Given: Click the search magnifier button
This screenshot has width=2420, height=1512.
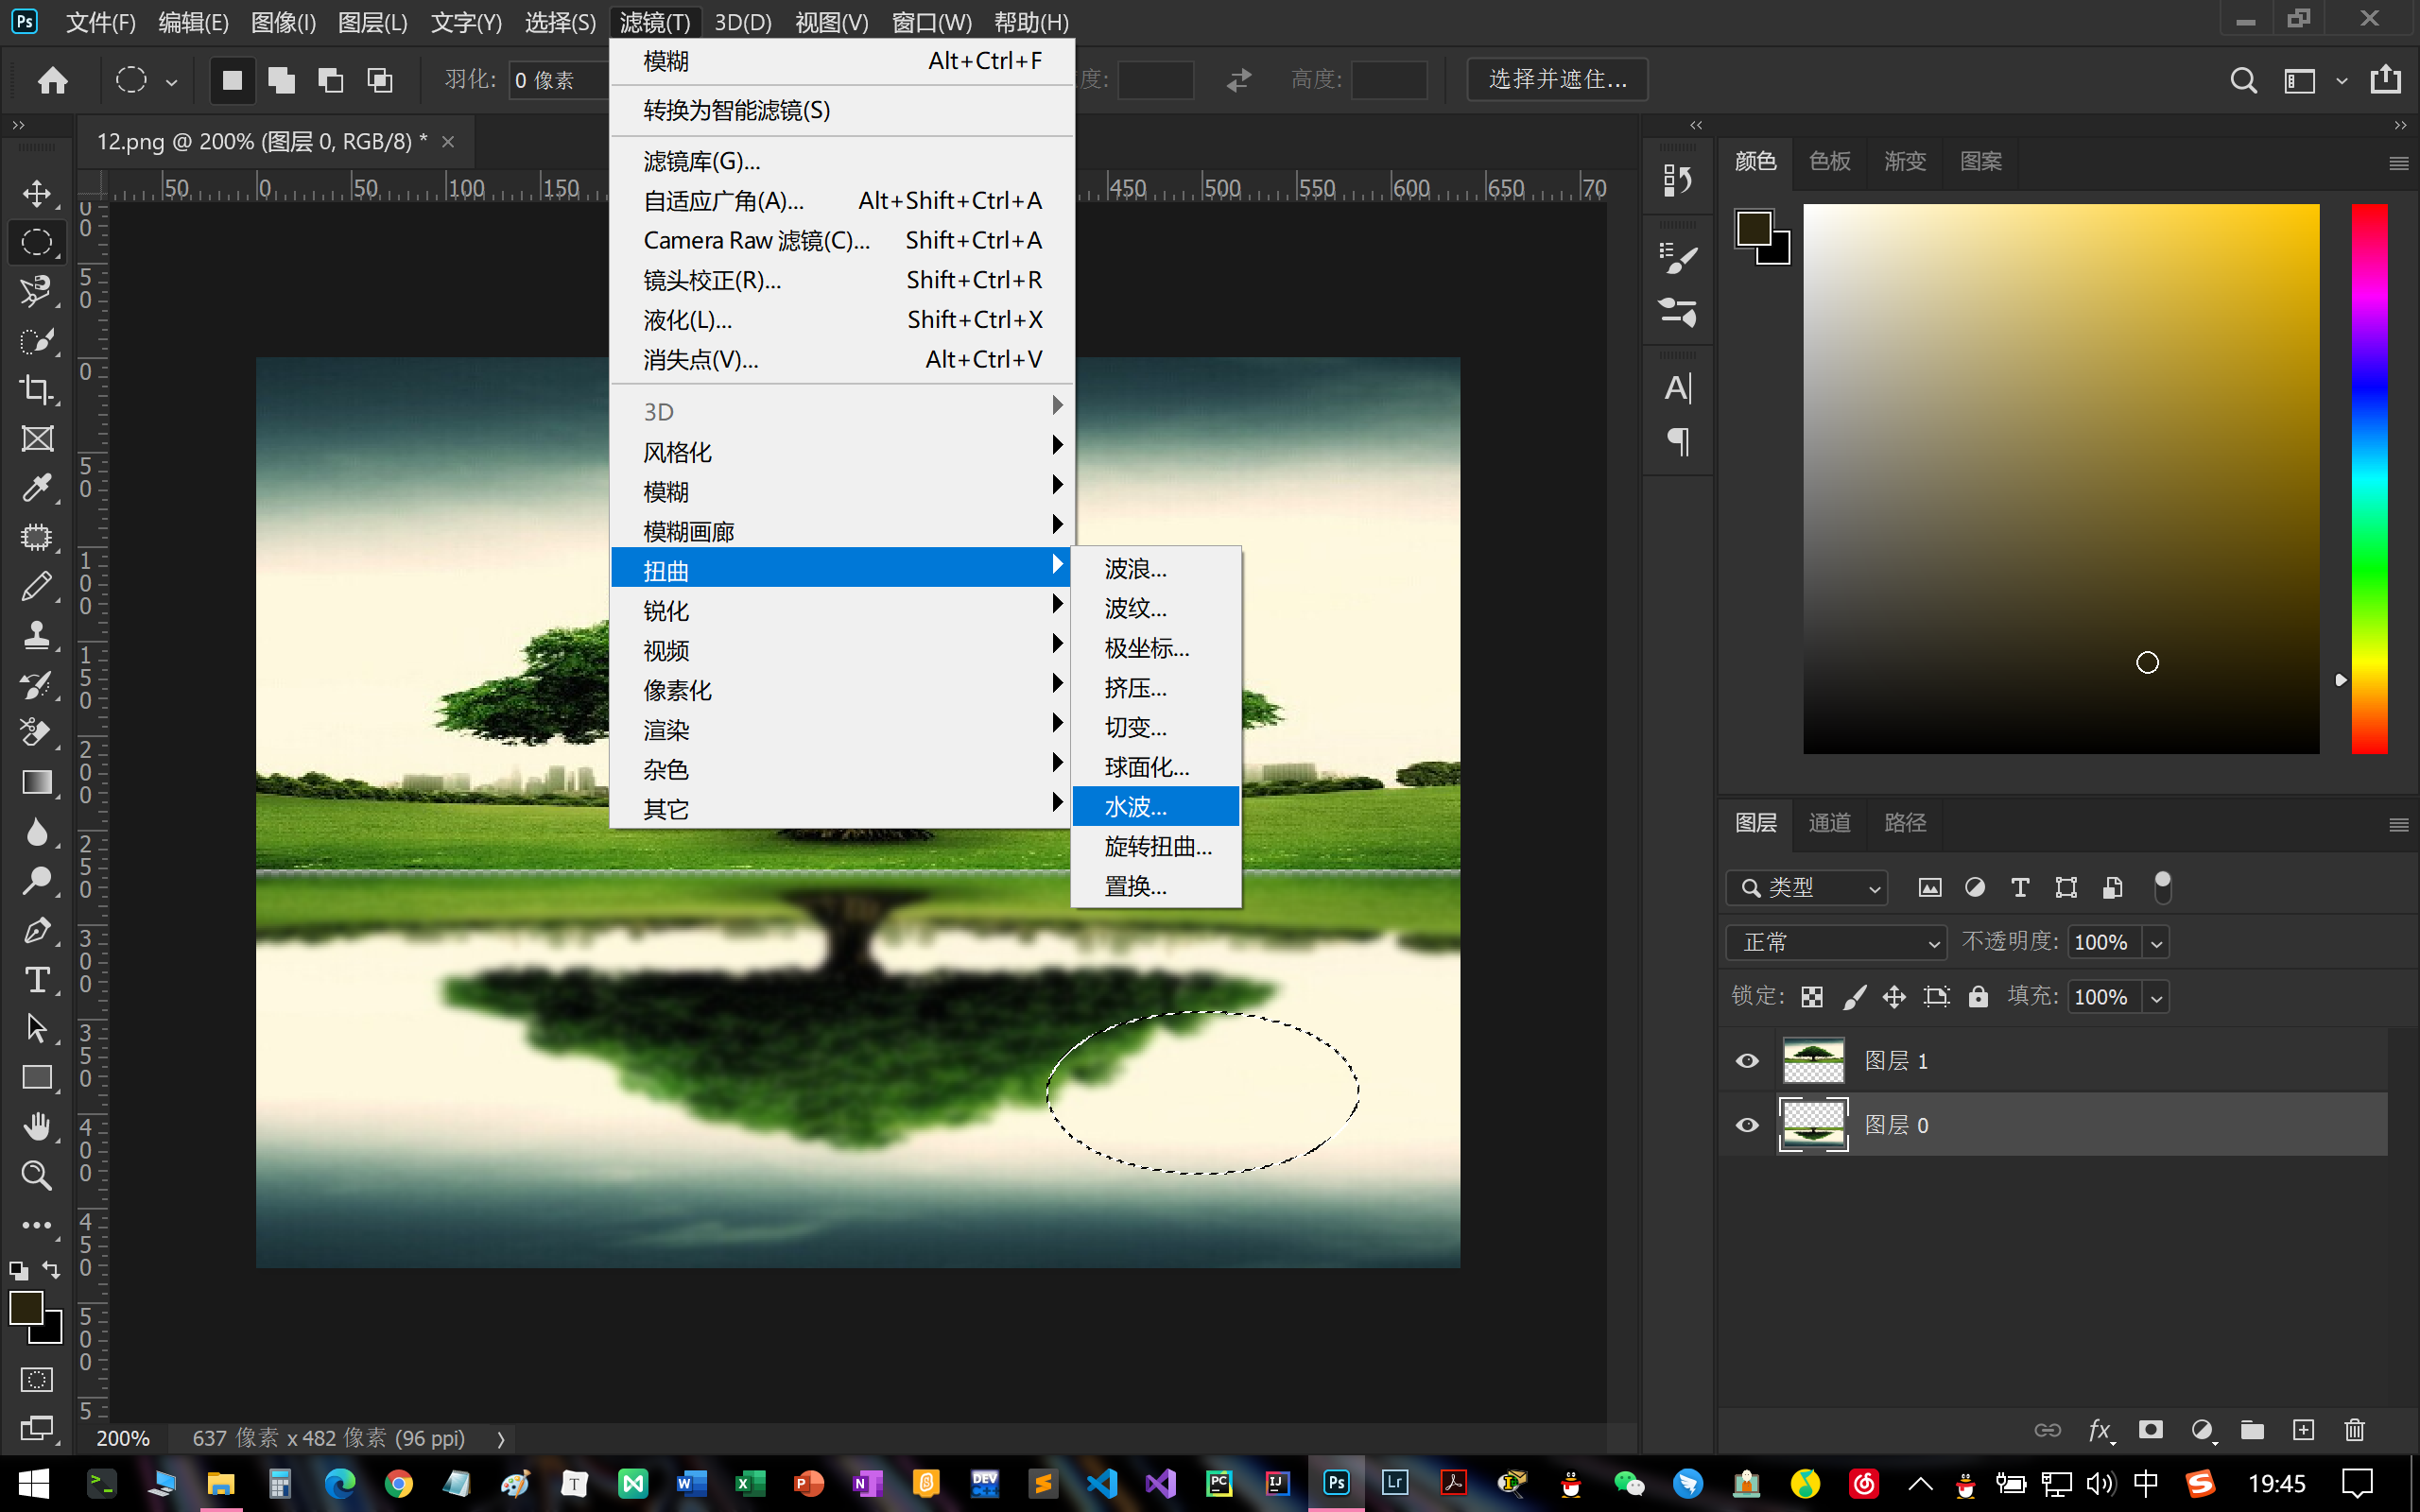Looking at the screenshot, I should 2243,80.
